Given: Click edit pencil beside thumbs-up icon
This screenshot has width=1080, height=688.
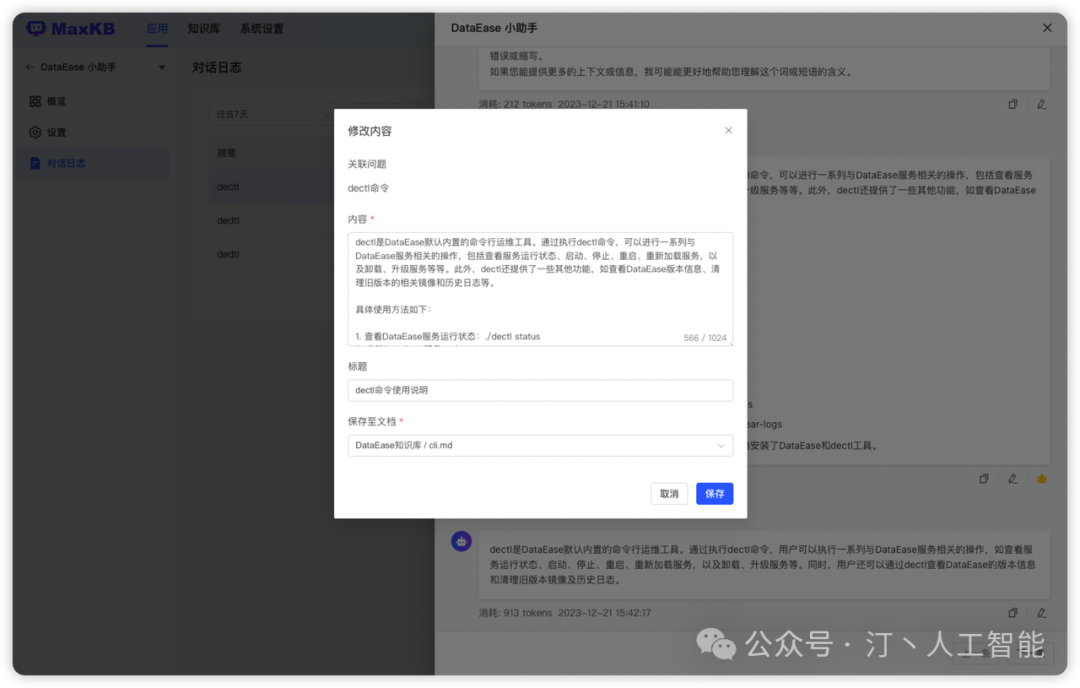Looking at the screenshot, I should (1012, 479).
